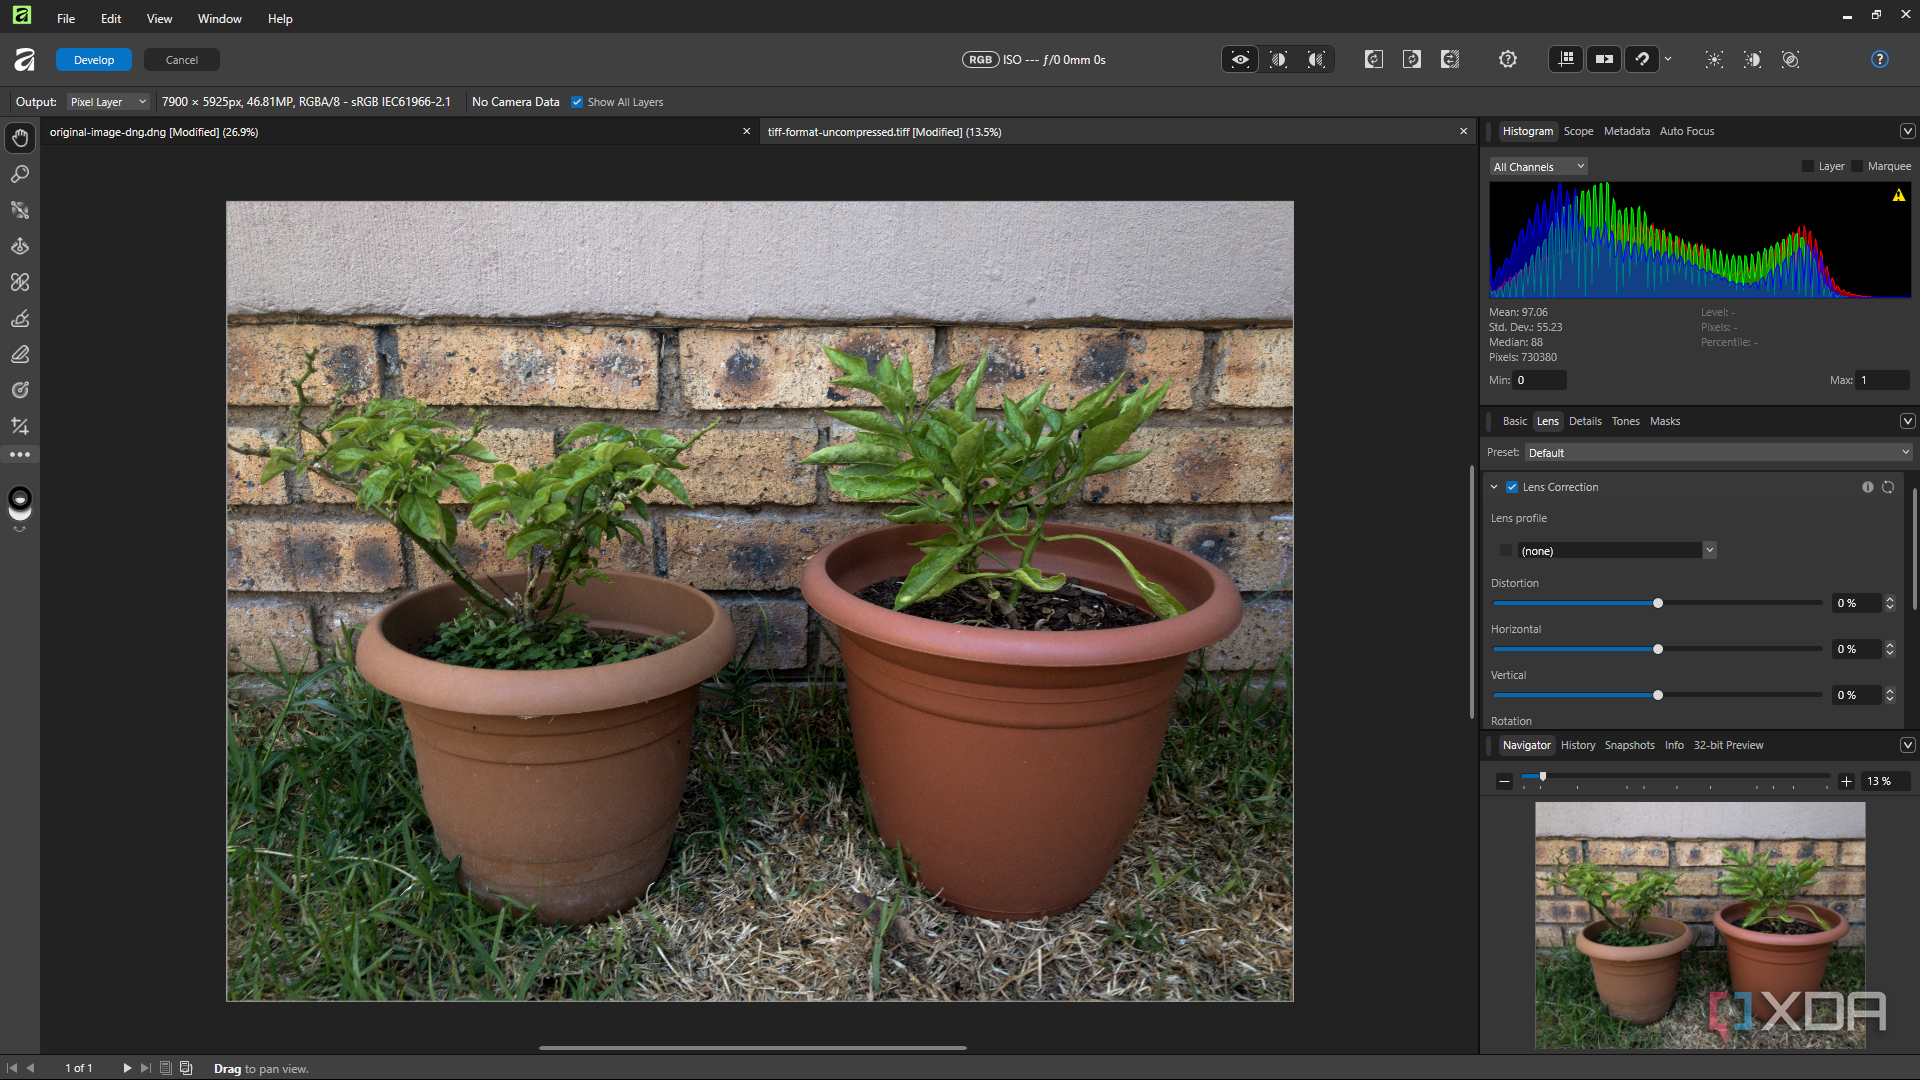Viewport: 1920px width, 1080px height.
Task: Click the Cancel button
Action: [182, 60]
